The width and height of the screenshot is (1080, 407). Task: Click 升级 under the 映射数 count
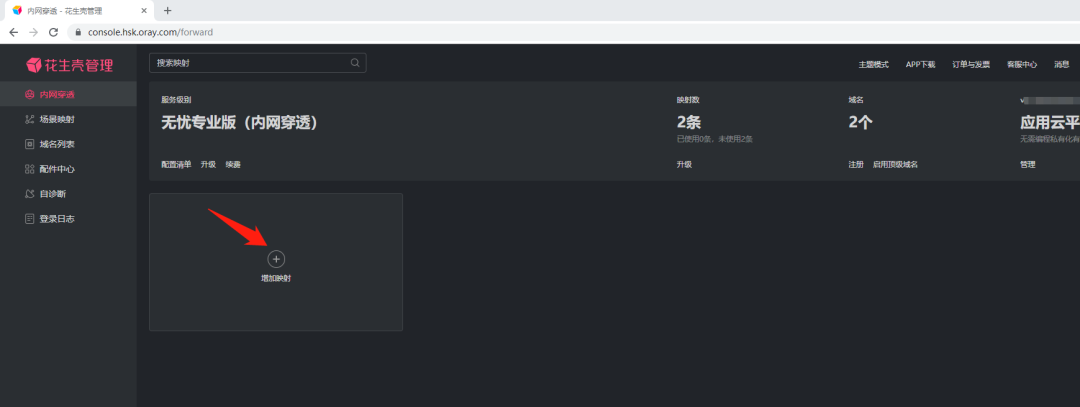684,165
